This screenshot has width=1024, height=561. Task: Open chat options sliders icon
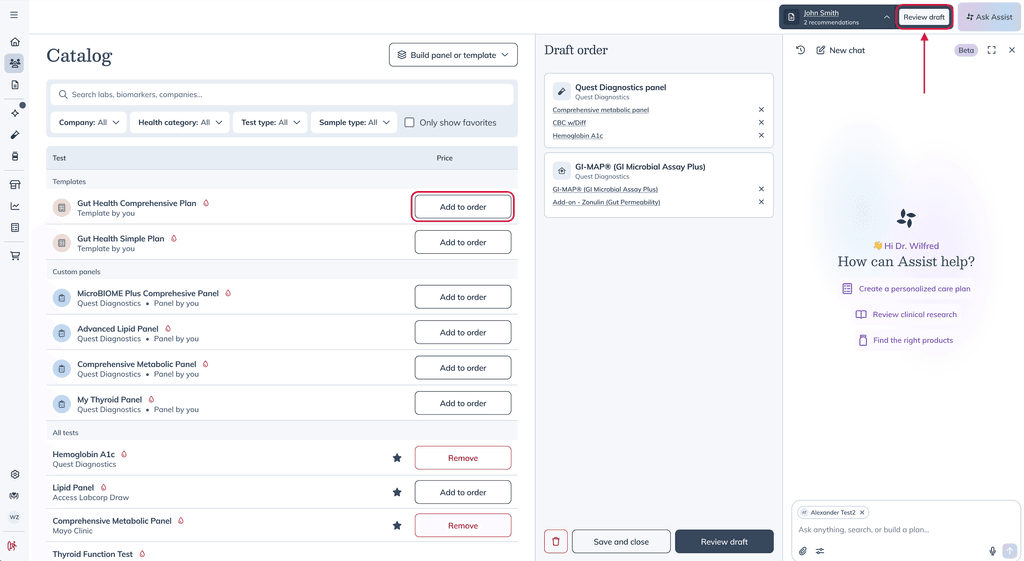pos(820,551)
